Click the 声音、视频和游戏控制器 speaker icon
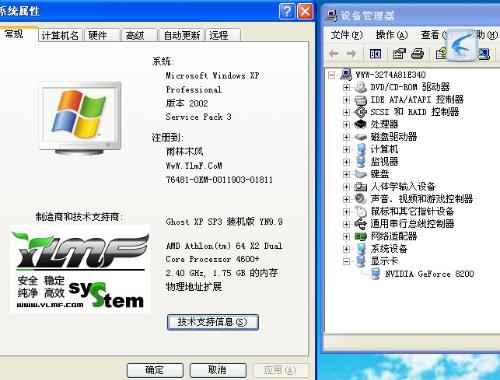The image size is (500, 380). [360, 199]
